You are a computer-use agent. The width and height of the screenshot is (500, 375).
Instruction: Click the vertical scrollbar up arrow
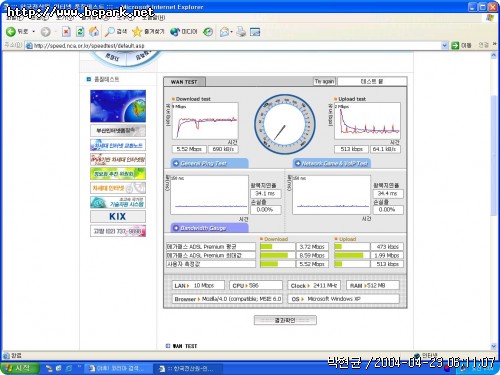click(x=494, y=56)
